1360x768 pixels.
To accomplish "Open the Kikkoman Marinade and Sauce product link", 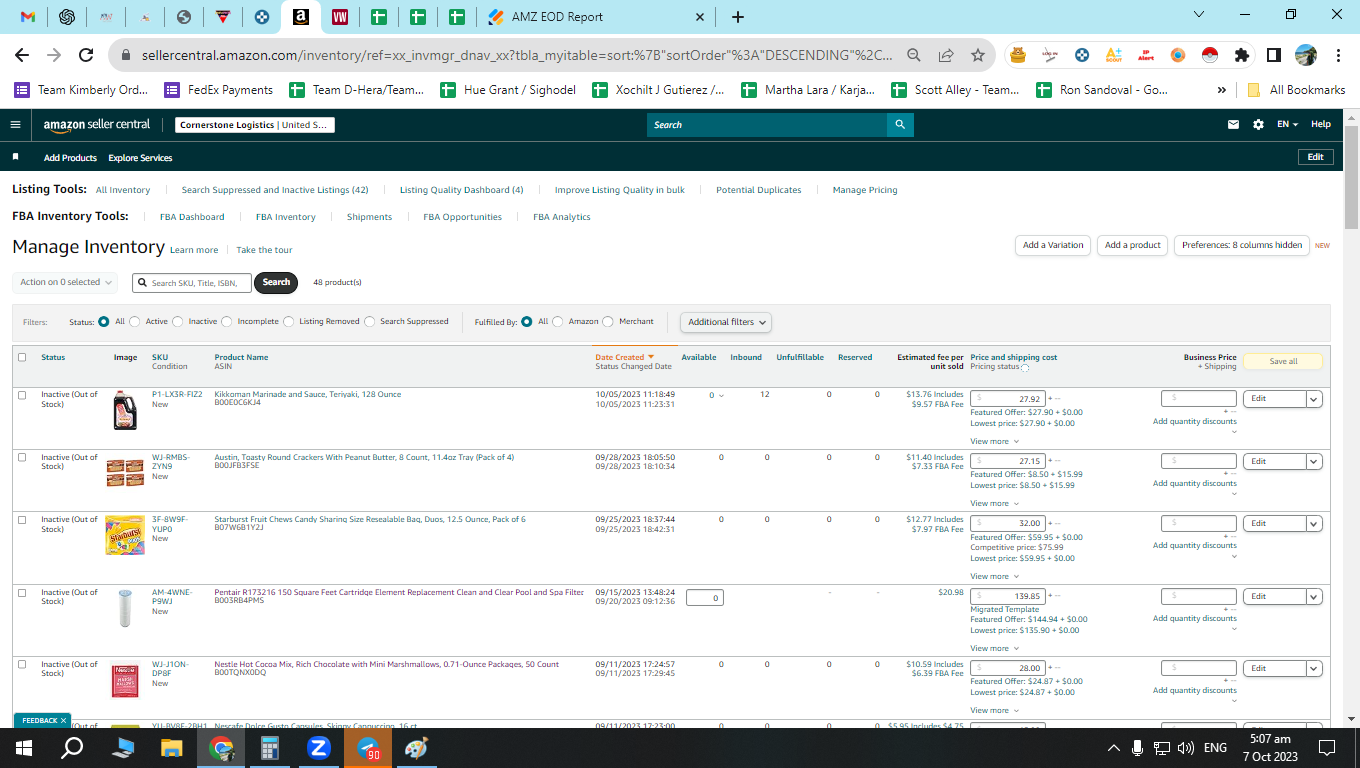I will [x=308, y=394].
